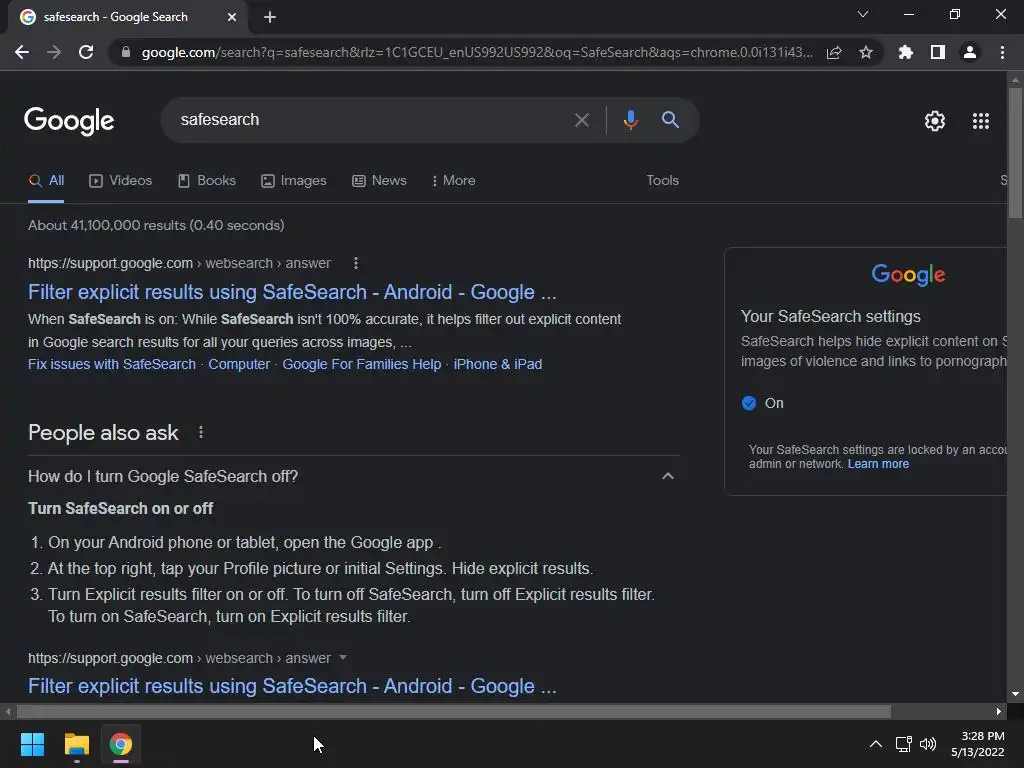This screenshot has width=1024, height=768.
Task: Close the safesearch Google Search tab
Action: [232, 17]
